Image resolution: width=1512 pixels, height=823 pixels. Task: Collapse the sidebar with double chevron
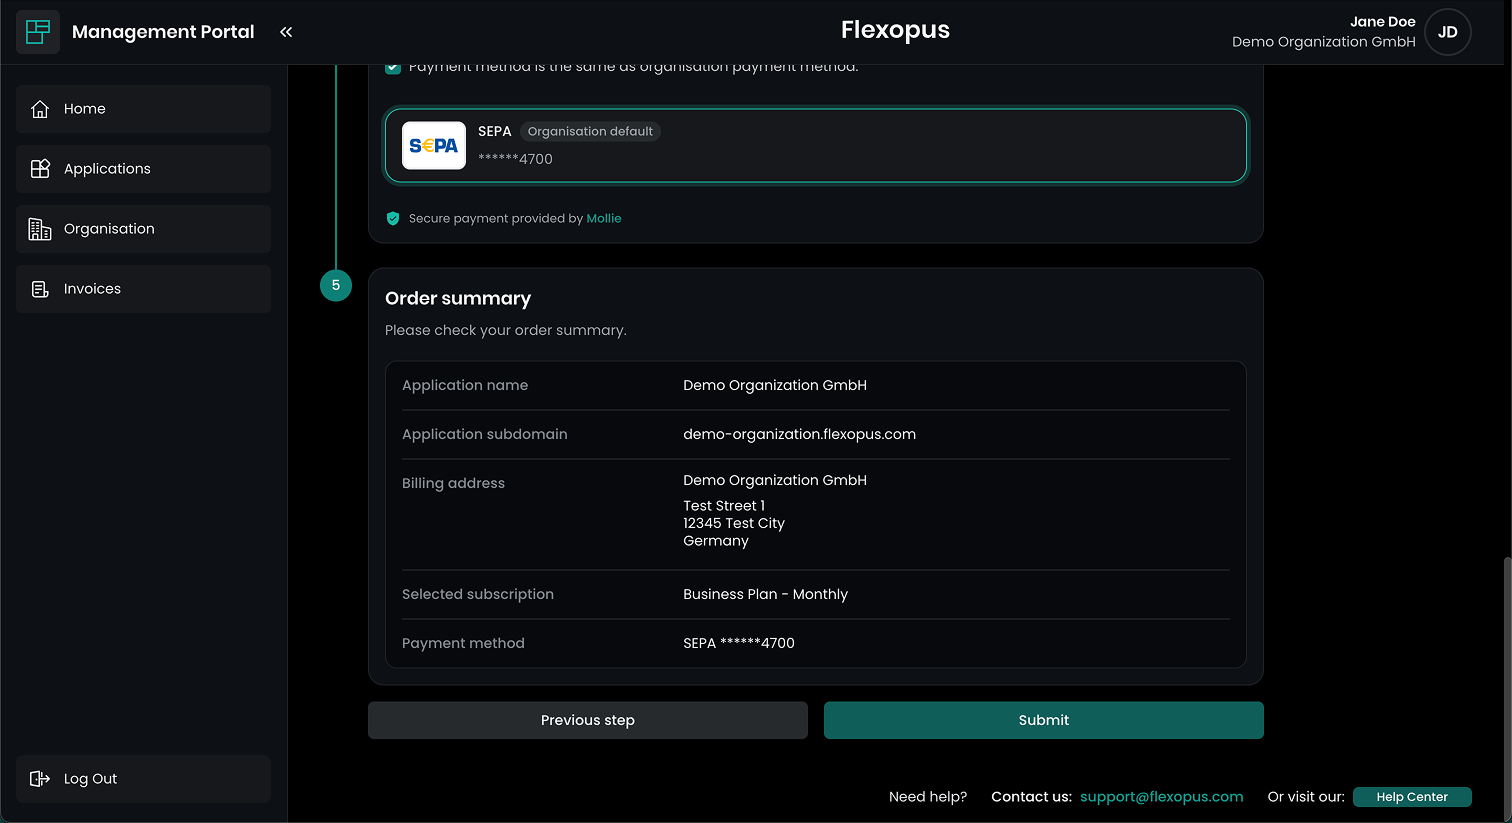pos(286,32)
